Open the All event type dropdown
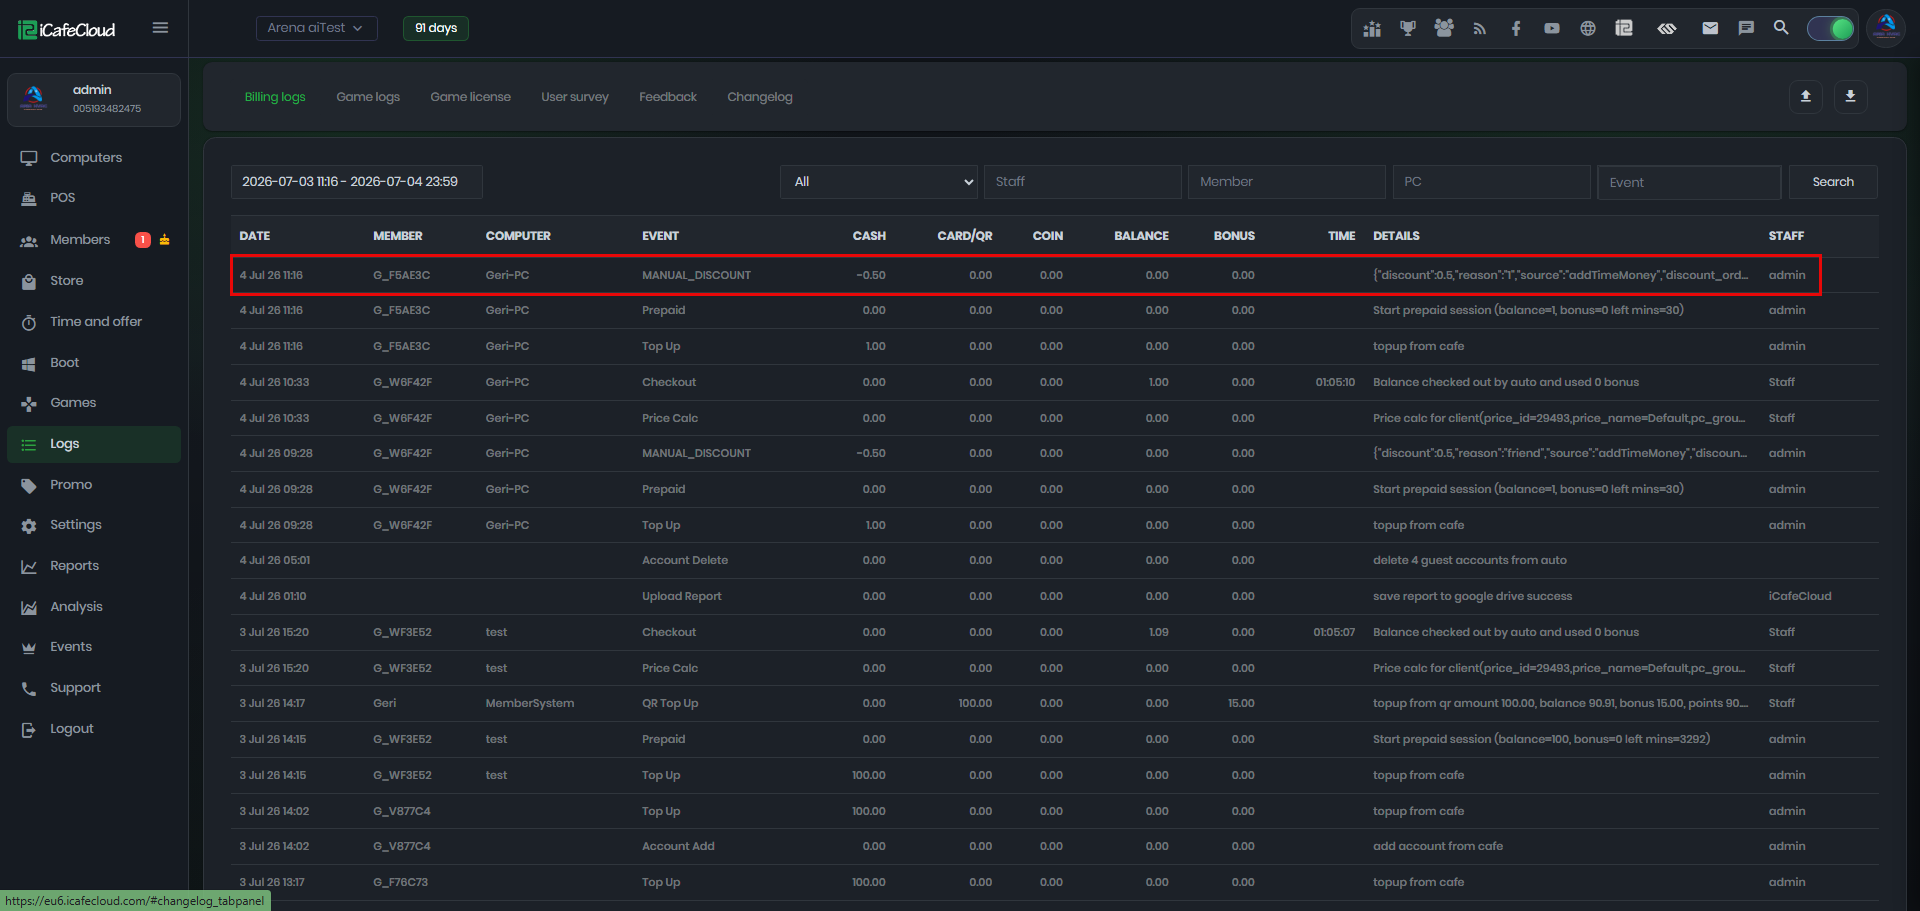Viewport: 1920px width, 911px height. (x=879, y=182)
